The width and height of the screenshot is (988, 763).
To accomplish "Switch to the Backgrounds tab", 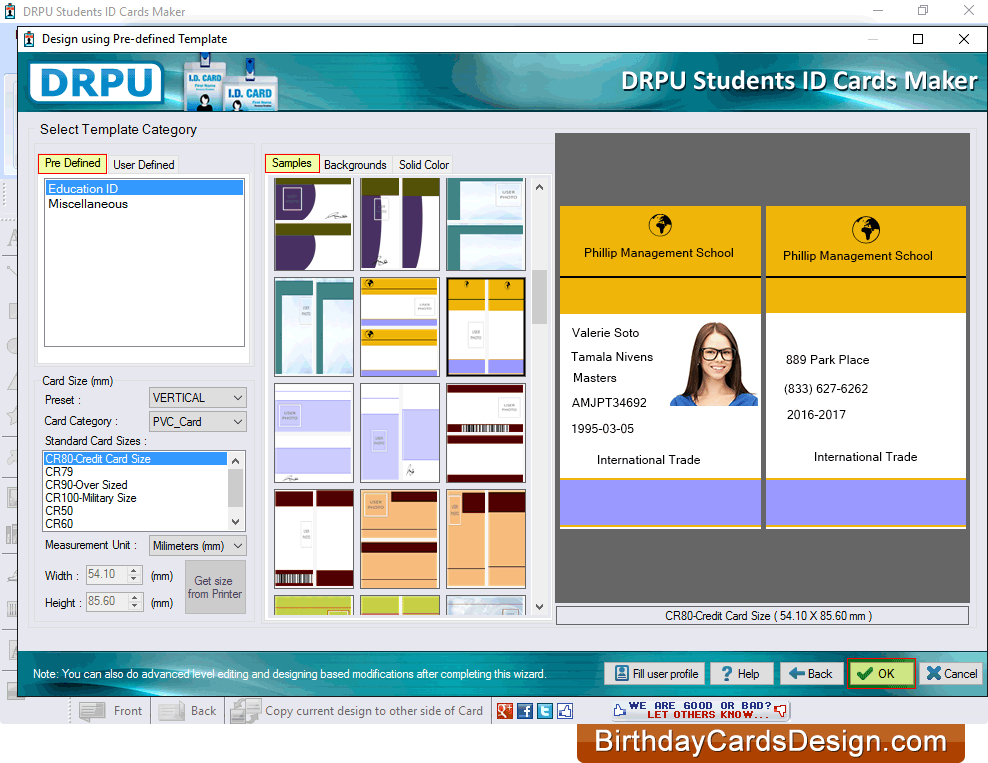I will point(355,164).
